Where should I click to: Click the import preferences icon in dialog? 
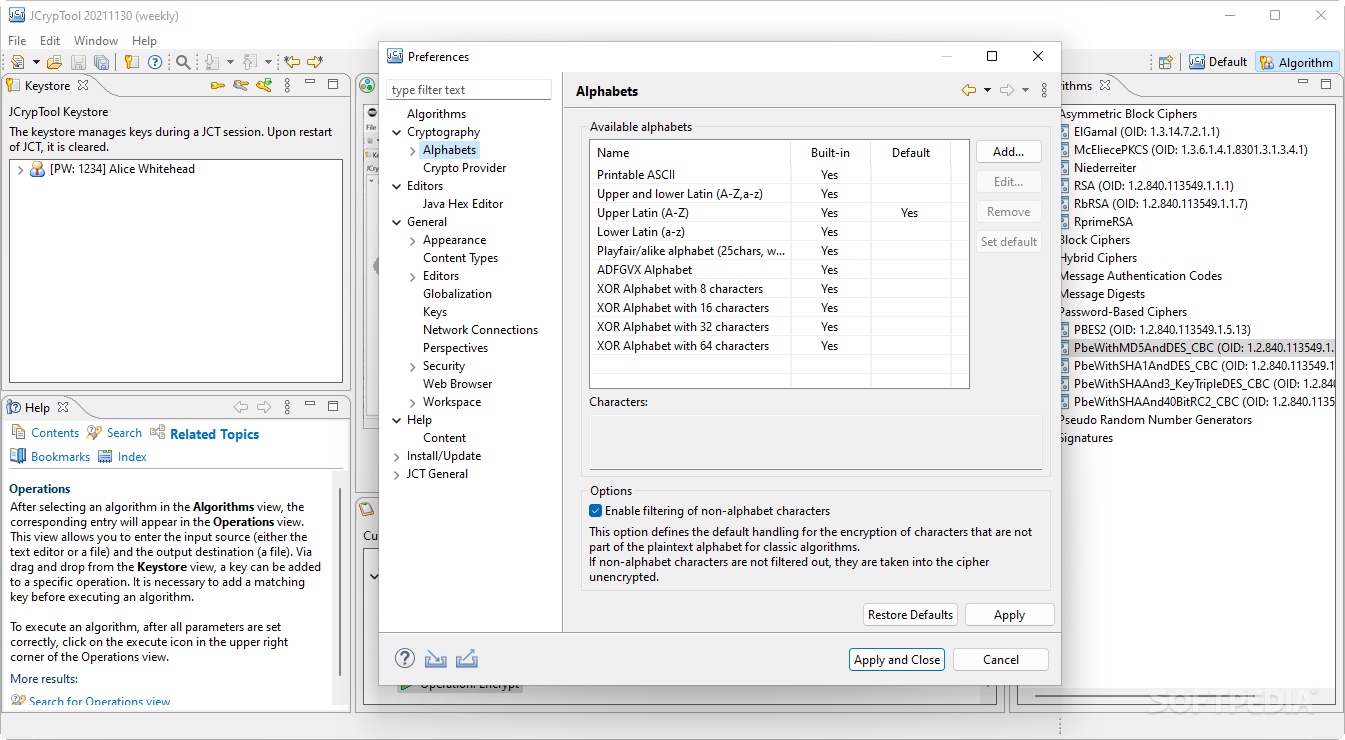435,659
